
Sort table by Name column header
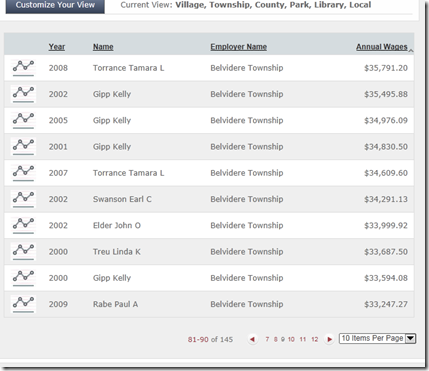click(x=103, y=47)
